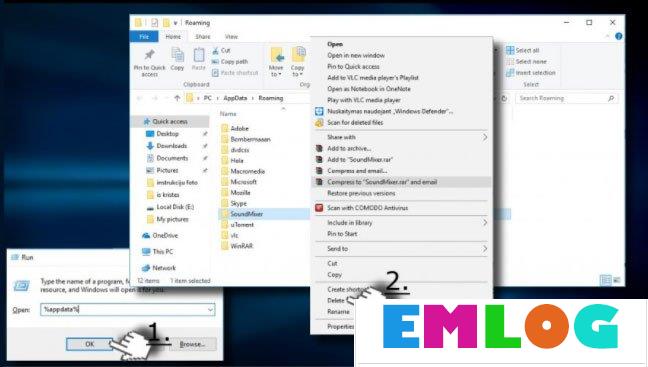
Task: Click the Search Roaming field
Action: coord(566,98)
